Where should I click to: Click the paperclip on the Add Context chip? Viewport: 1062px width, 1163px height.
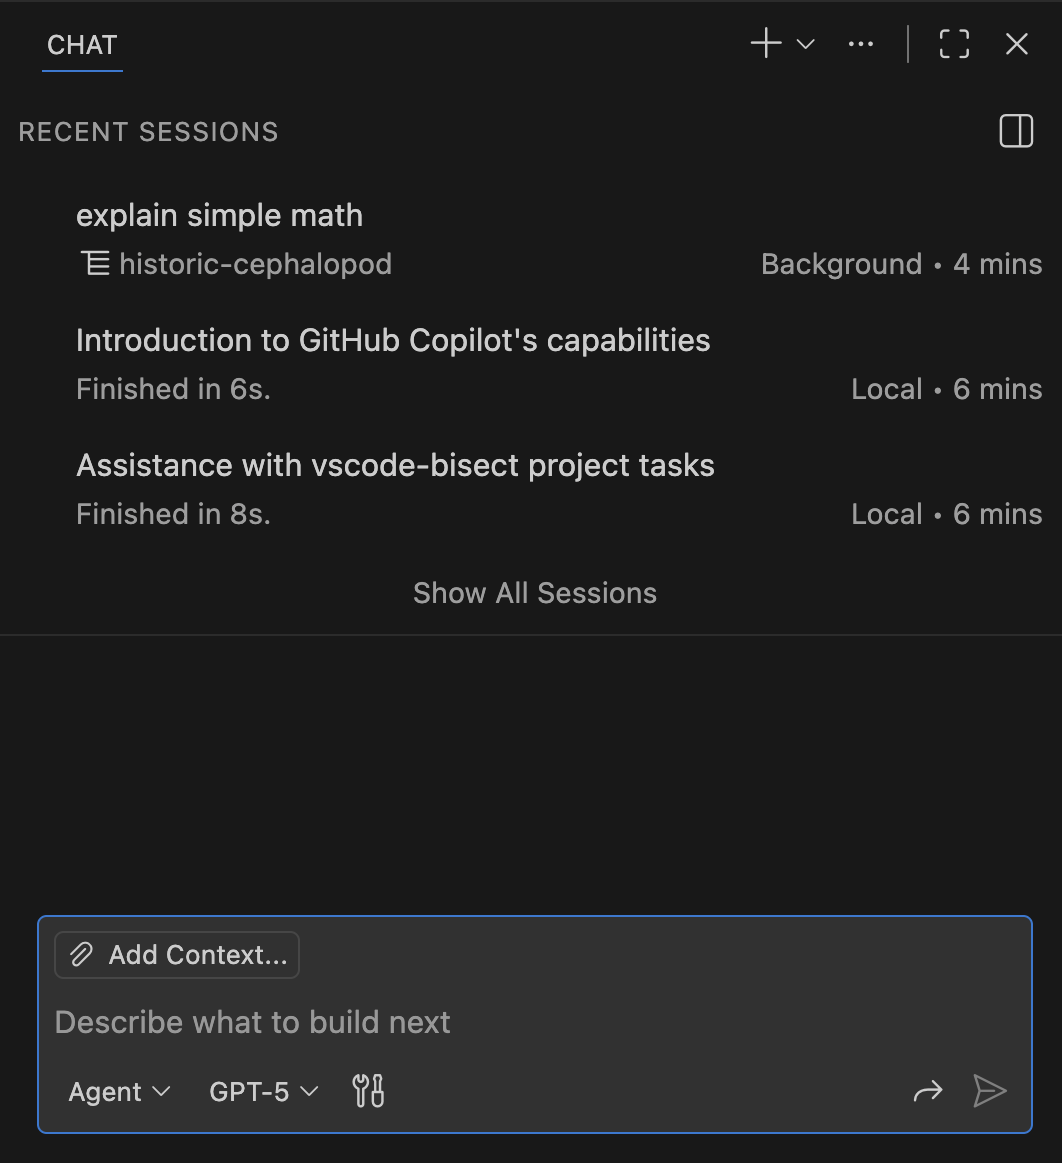(x=81, y=954)
